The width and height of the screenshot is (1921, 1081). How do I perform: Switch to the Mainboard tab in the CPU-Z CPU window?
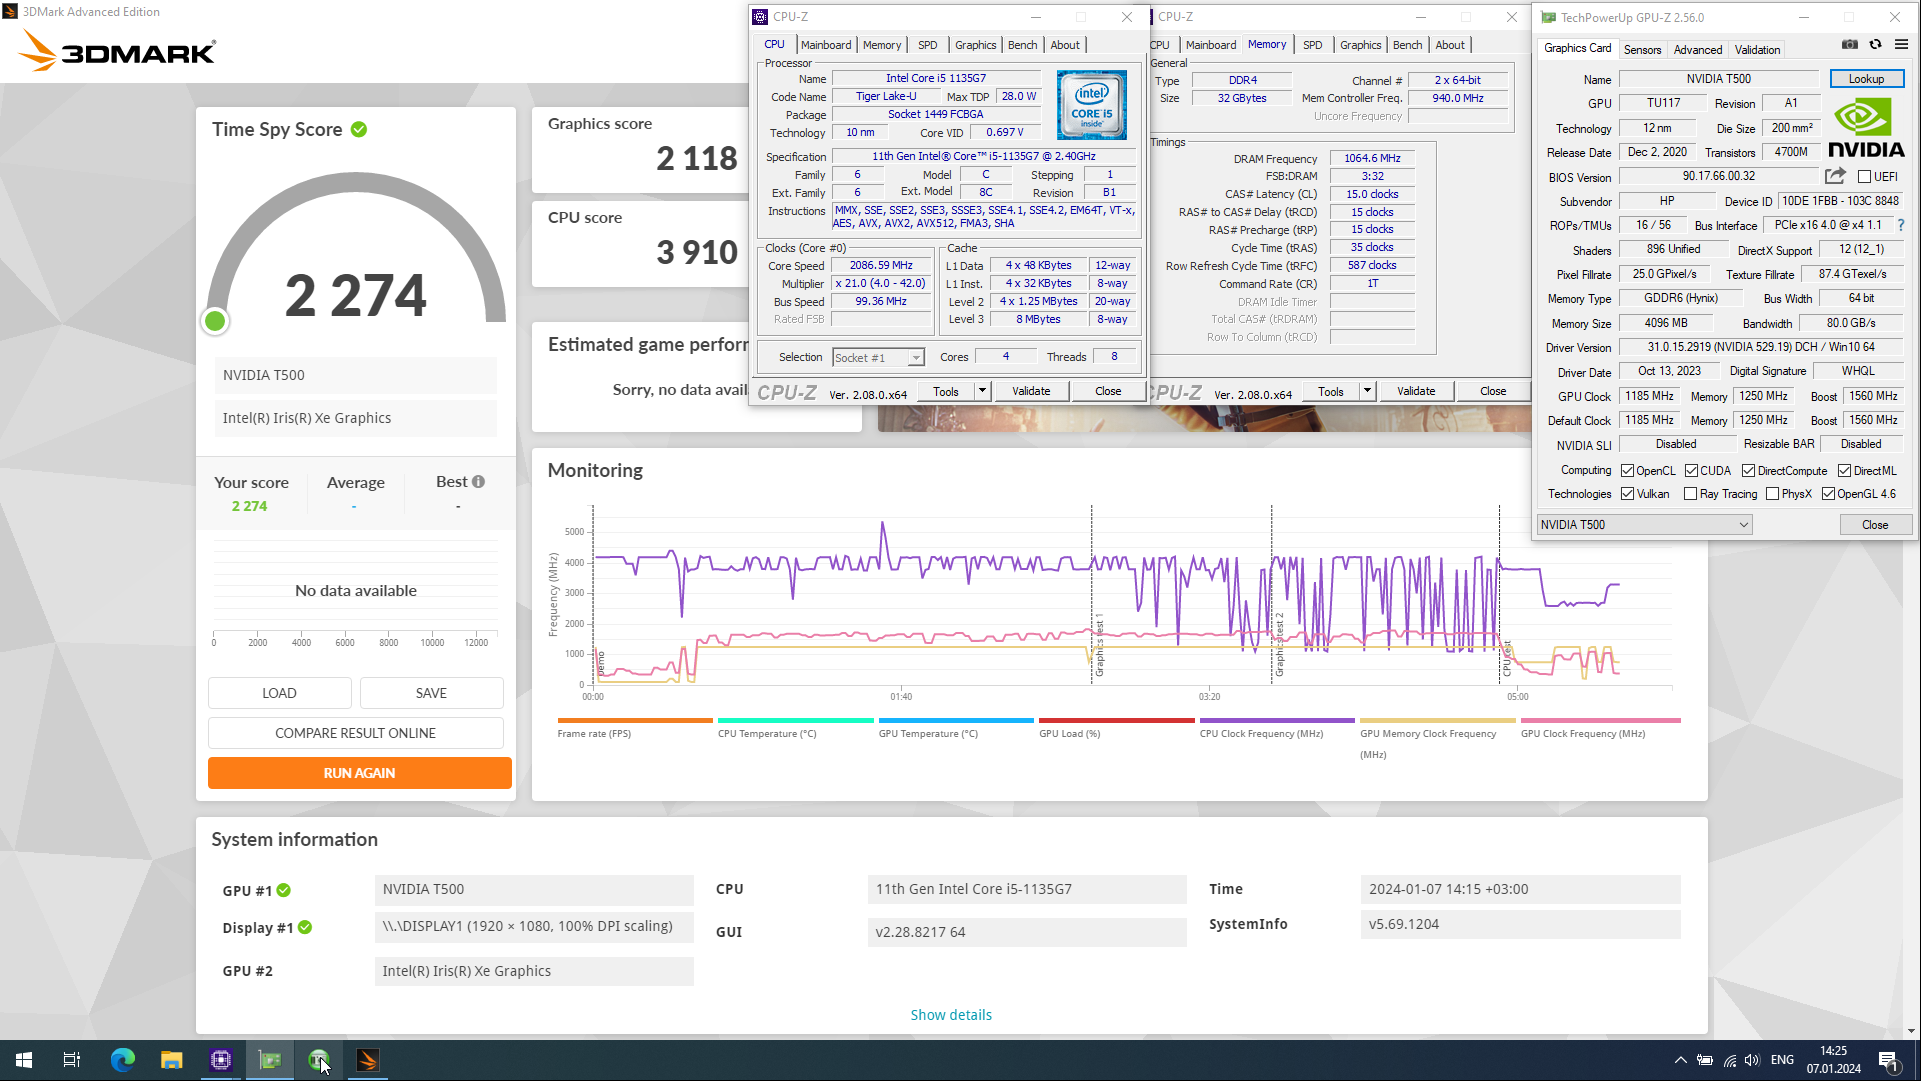point(826,45)
